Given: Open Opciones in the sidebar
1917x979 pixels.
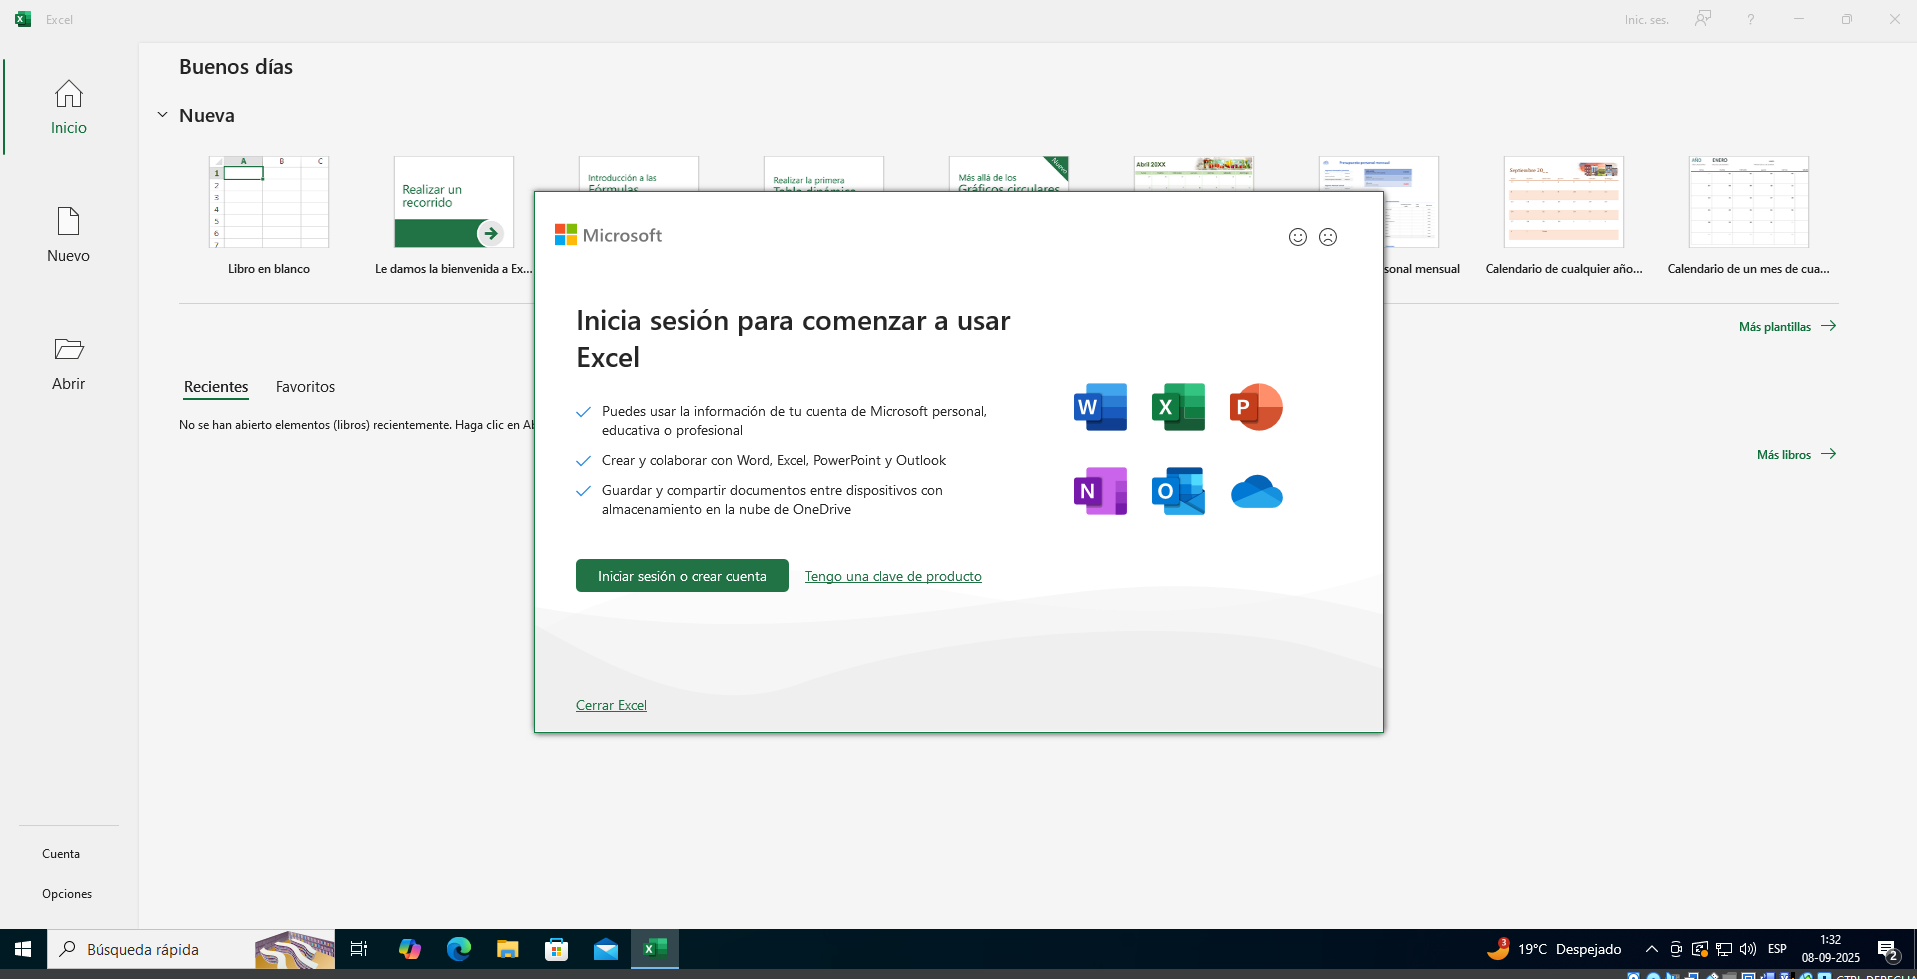Looking at the screenshot, I should click(67, 894).
